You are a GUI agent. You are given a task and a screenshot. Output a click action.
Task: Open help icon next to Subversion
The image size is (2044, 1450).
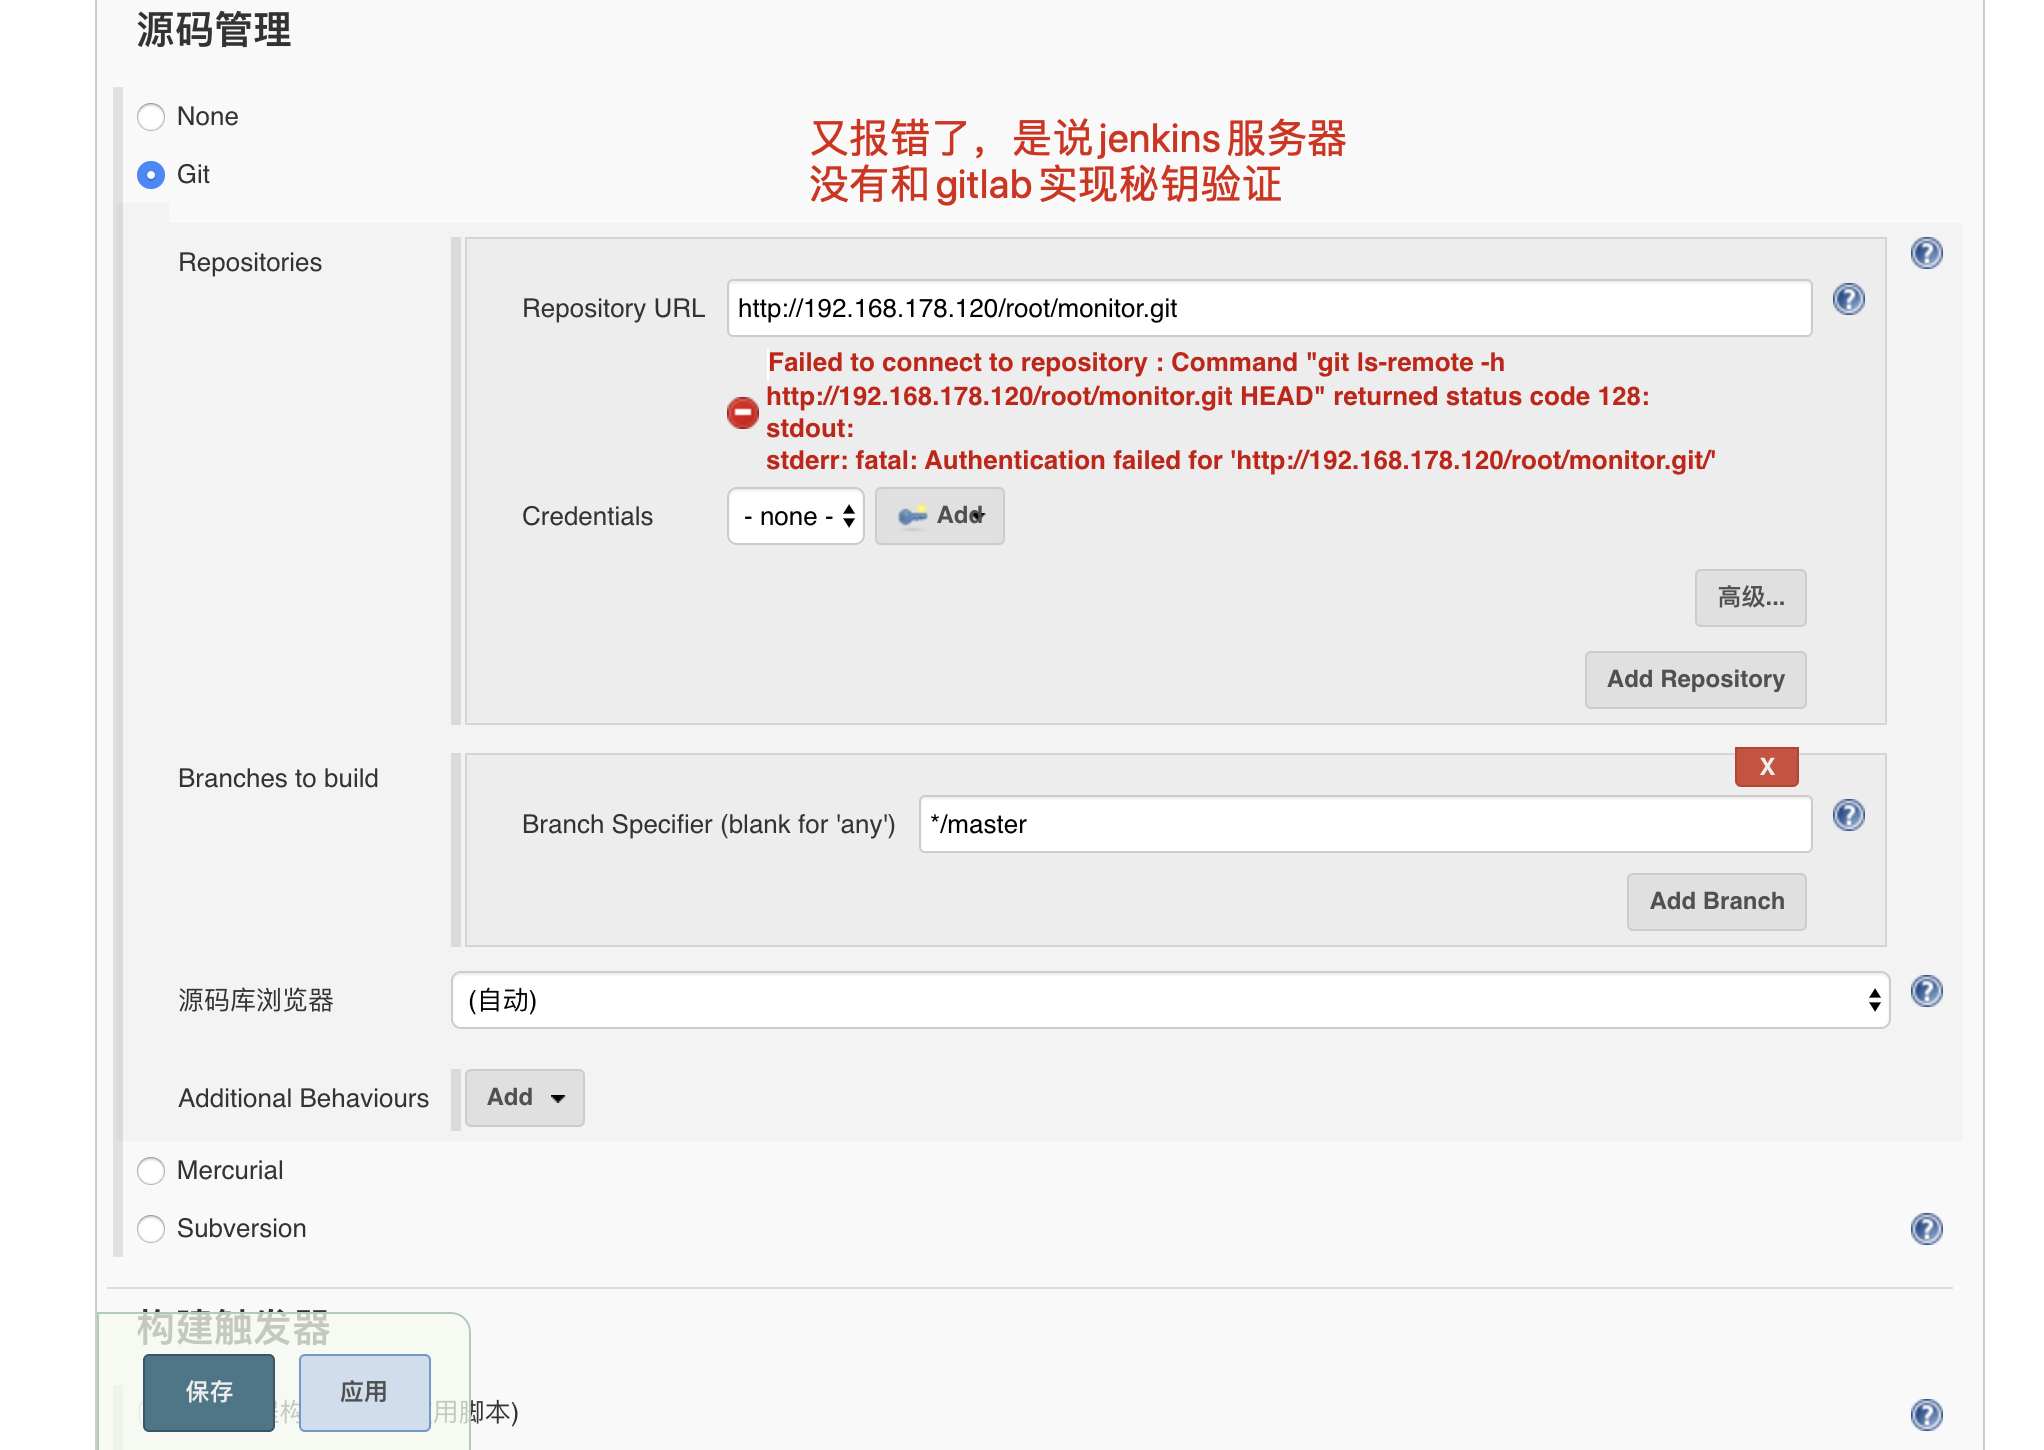1926,1228
